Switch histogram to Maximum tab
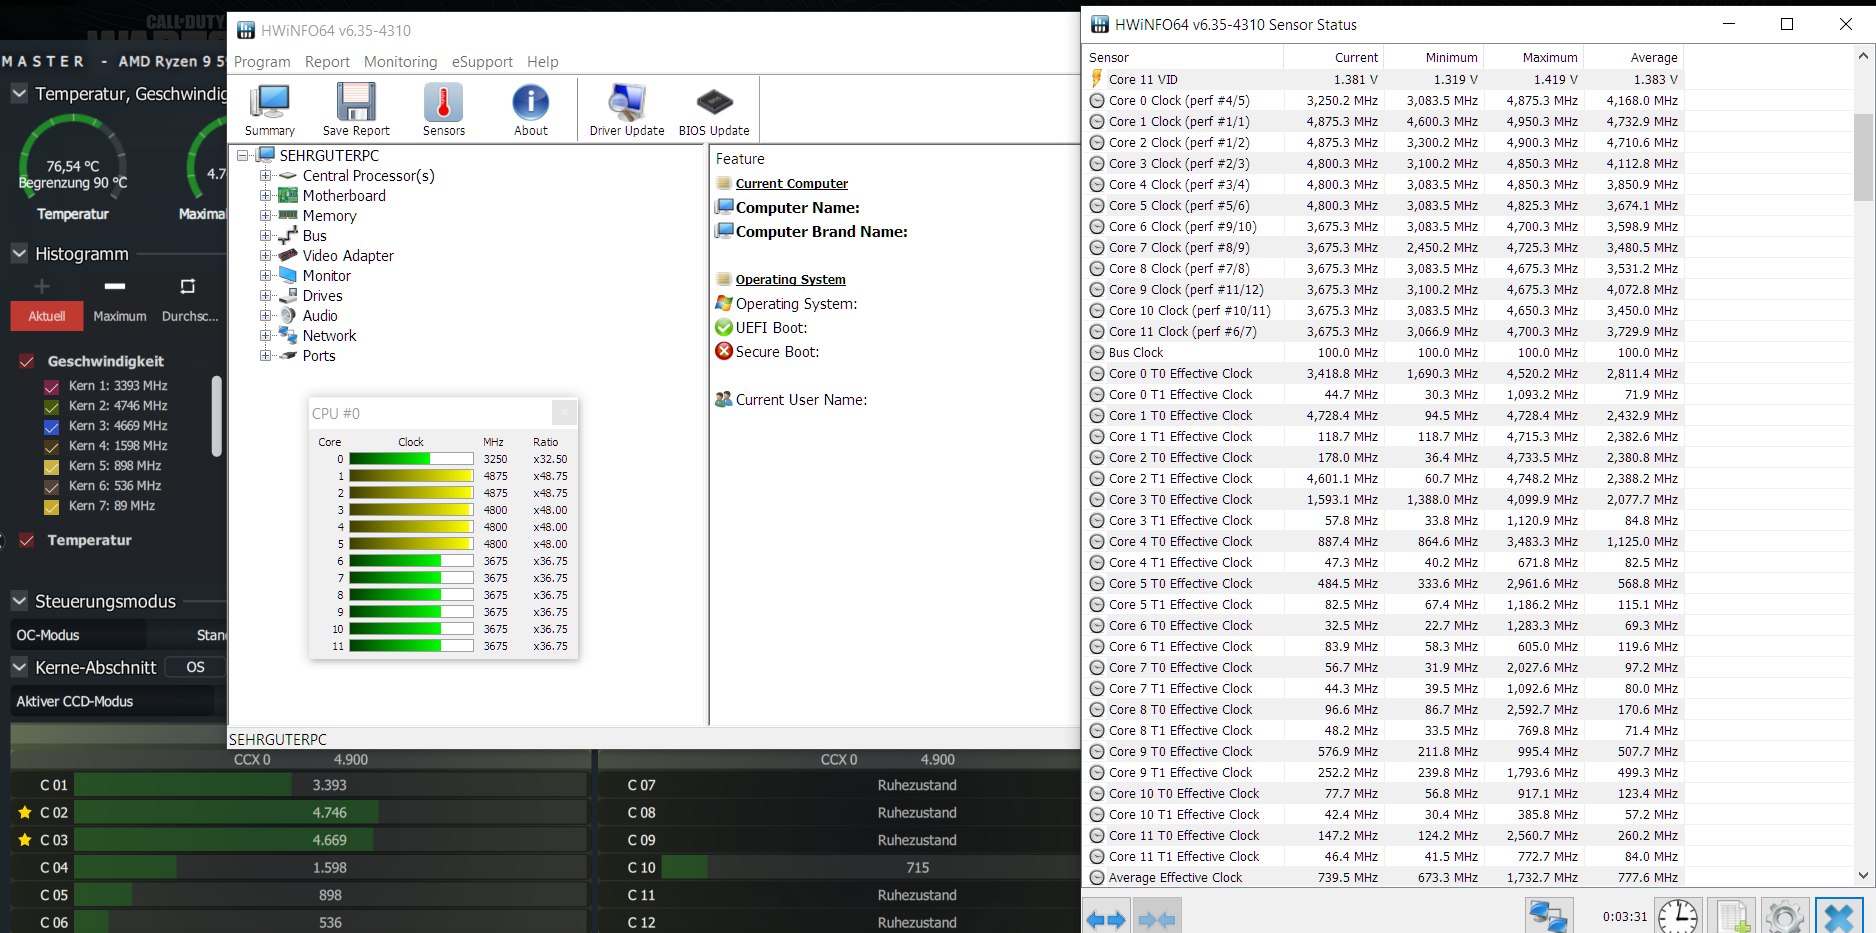The height and width of the screenshot is (933, 1876). pyautogui.click(x=120, y=316)
